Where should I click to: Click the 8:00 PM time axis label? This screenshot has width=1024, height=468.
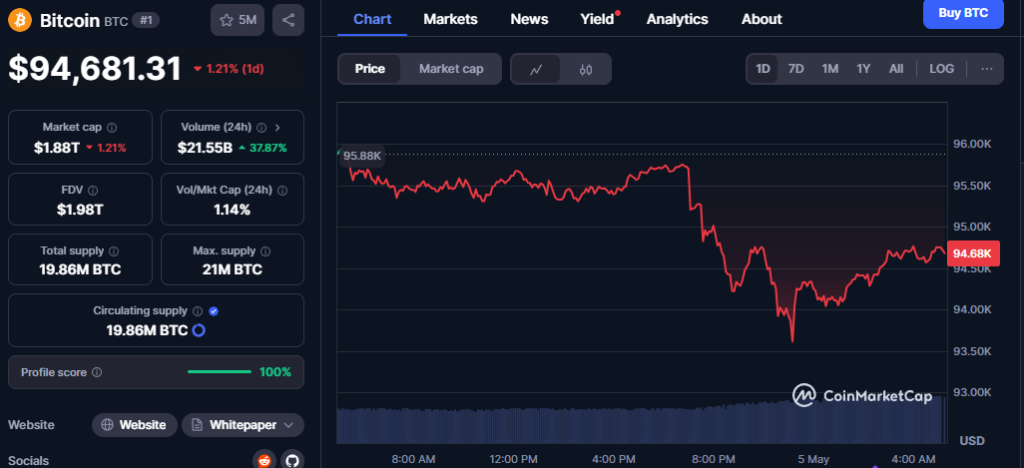pyautogui.click(x=713, y=460)
